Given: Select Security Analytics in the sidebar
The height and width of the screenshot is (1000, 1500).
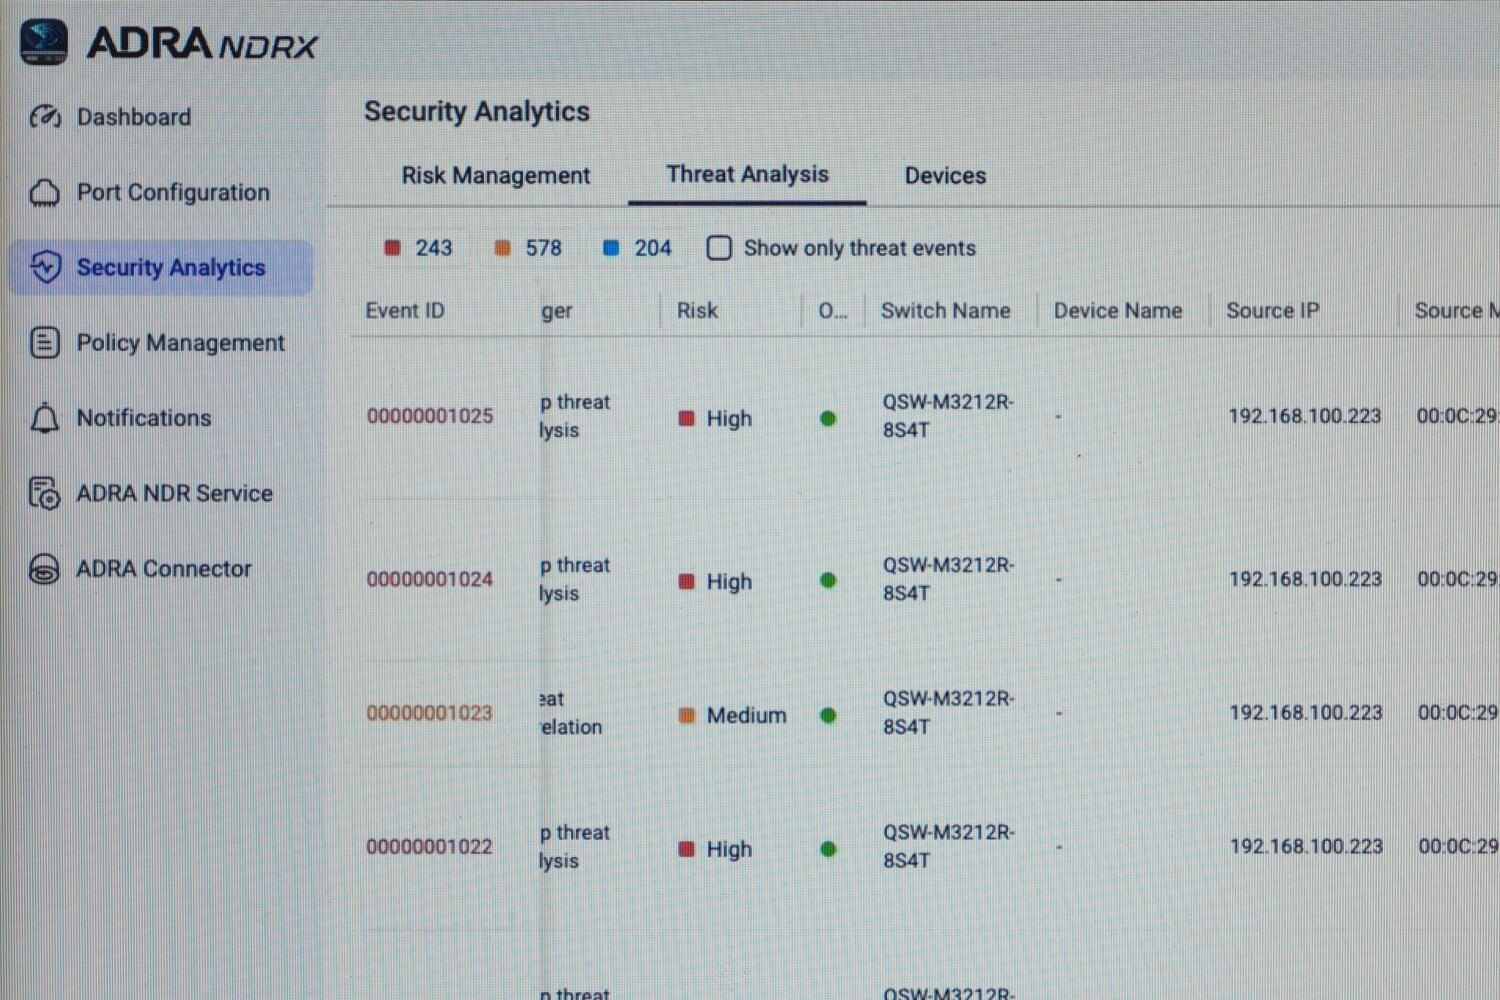Looking at the screenshot, I should coord(162,268).
